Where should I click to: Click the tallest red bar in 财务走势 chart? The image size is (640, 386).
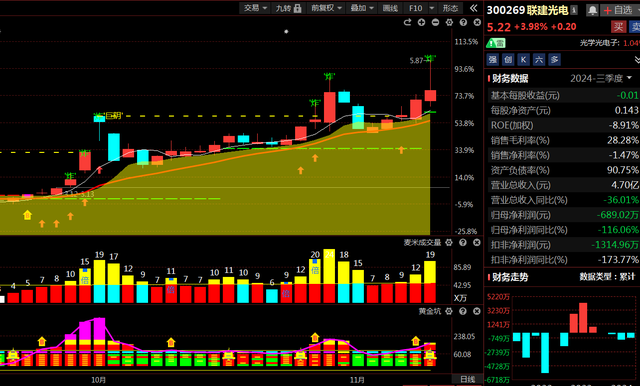[583, 317]
